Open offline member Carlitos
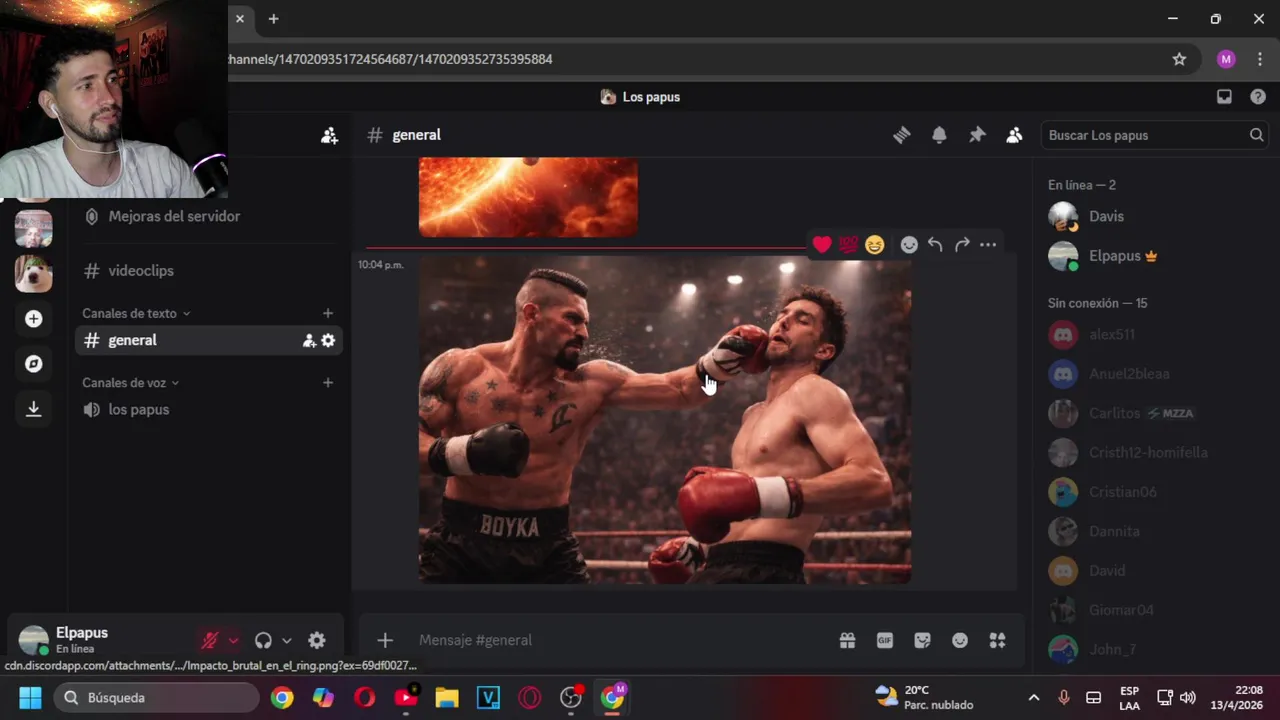 tap(1152, 413)
